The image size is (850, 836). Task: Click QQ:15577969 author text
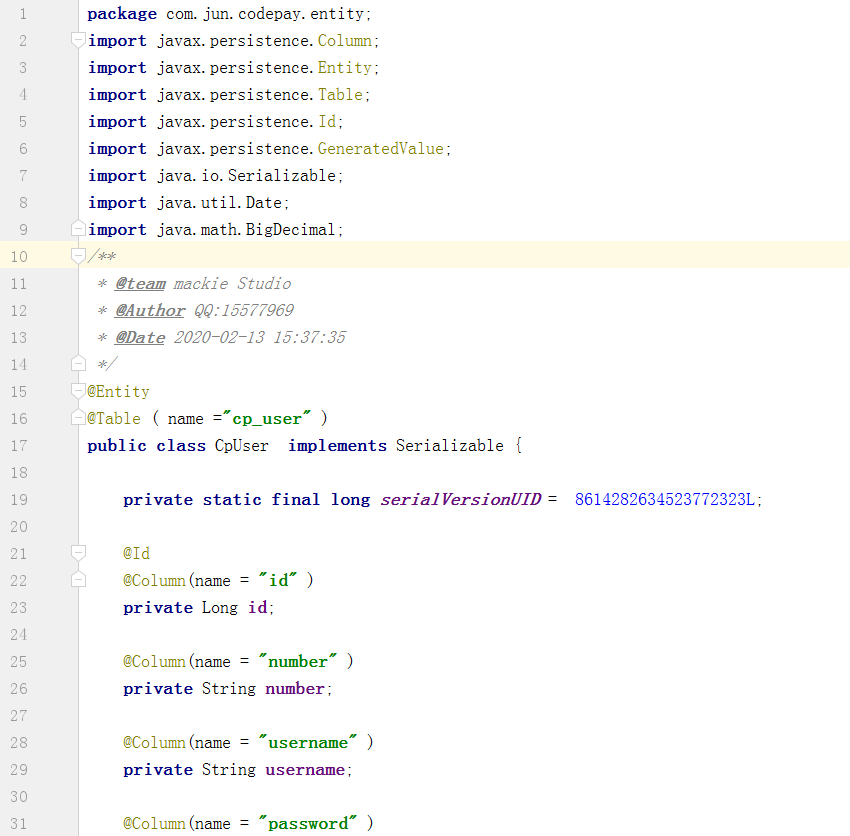244,310
